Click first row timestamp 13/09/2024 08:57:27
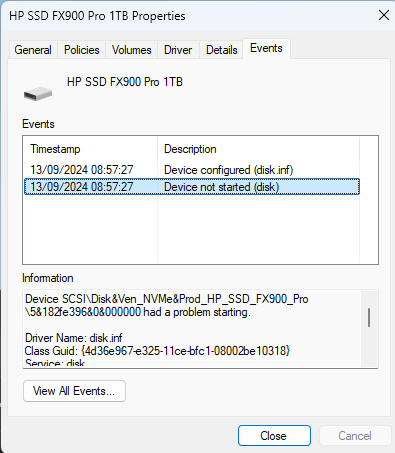395x453 pixels. tap(82, 170)
